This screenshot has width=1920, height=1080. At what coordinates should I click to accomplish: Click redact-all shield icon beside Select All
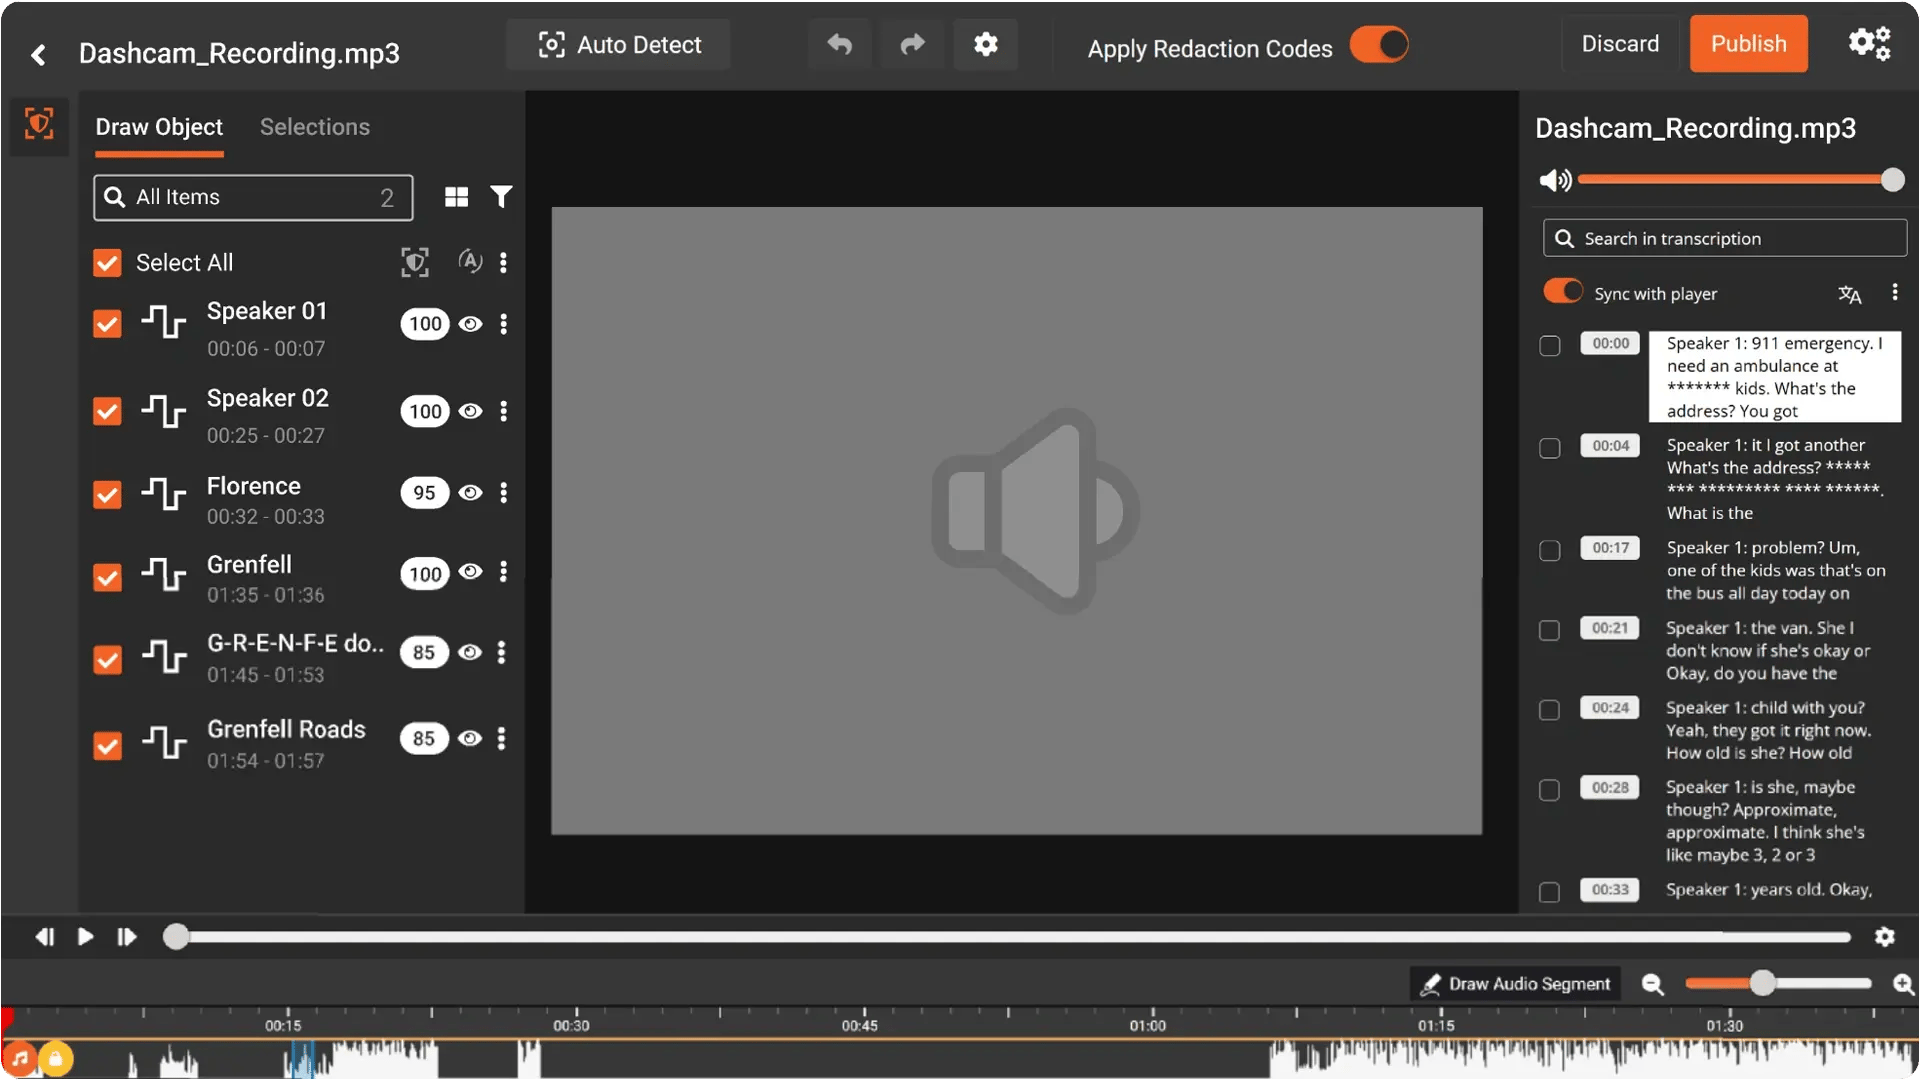coord(415,262)
